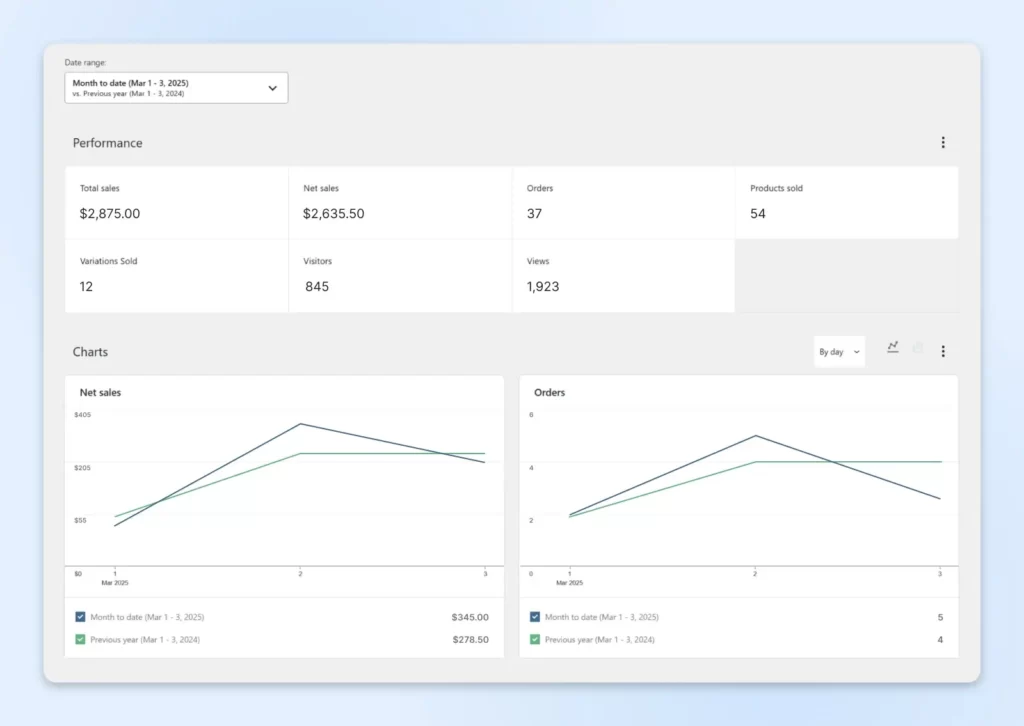Switch to bar chart view
The image size is (1024, 726).
(918, 348)
